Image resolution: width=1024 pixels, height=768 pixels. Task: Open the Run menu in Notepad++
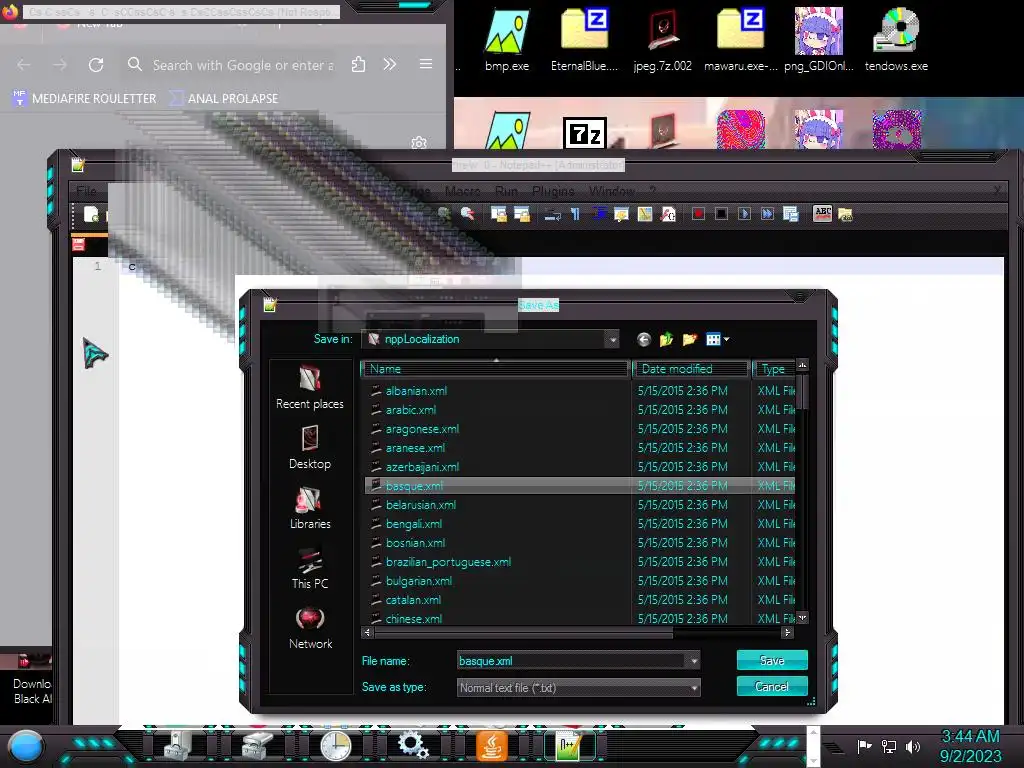click(x=506, y=191)
